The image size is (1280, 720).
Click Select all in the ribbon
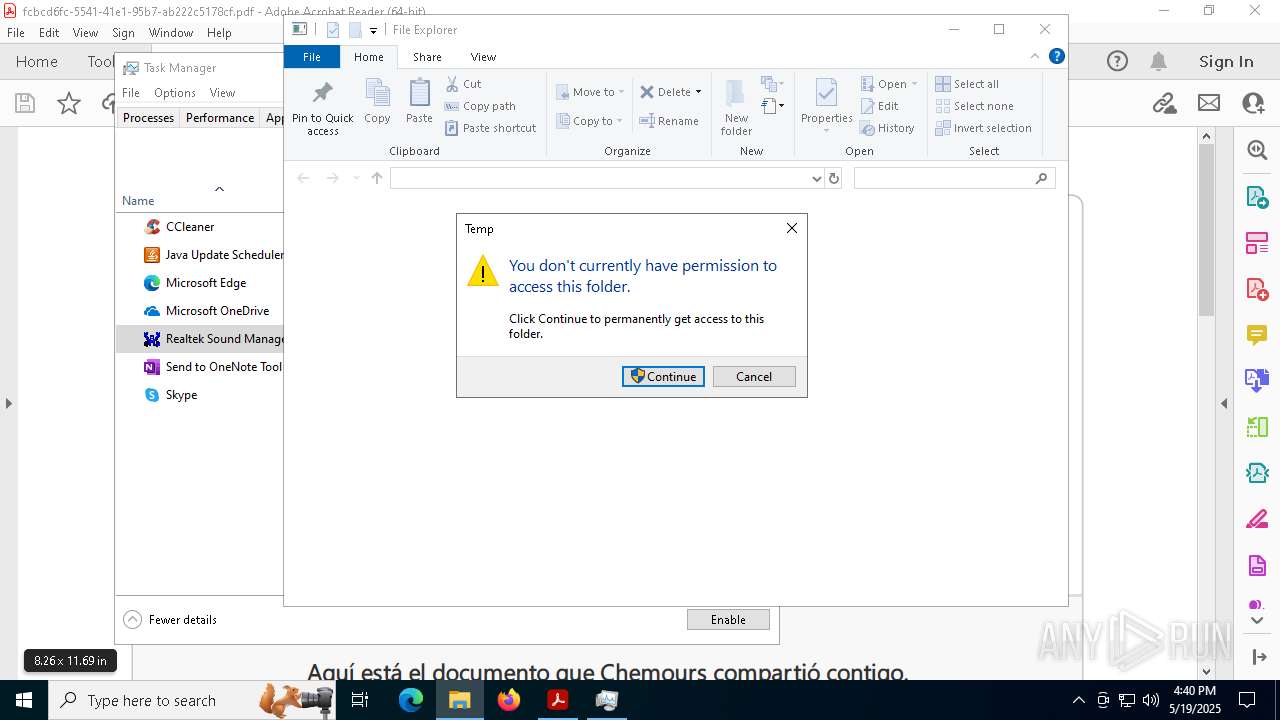tap(967, 84)
